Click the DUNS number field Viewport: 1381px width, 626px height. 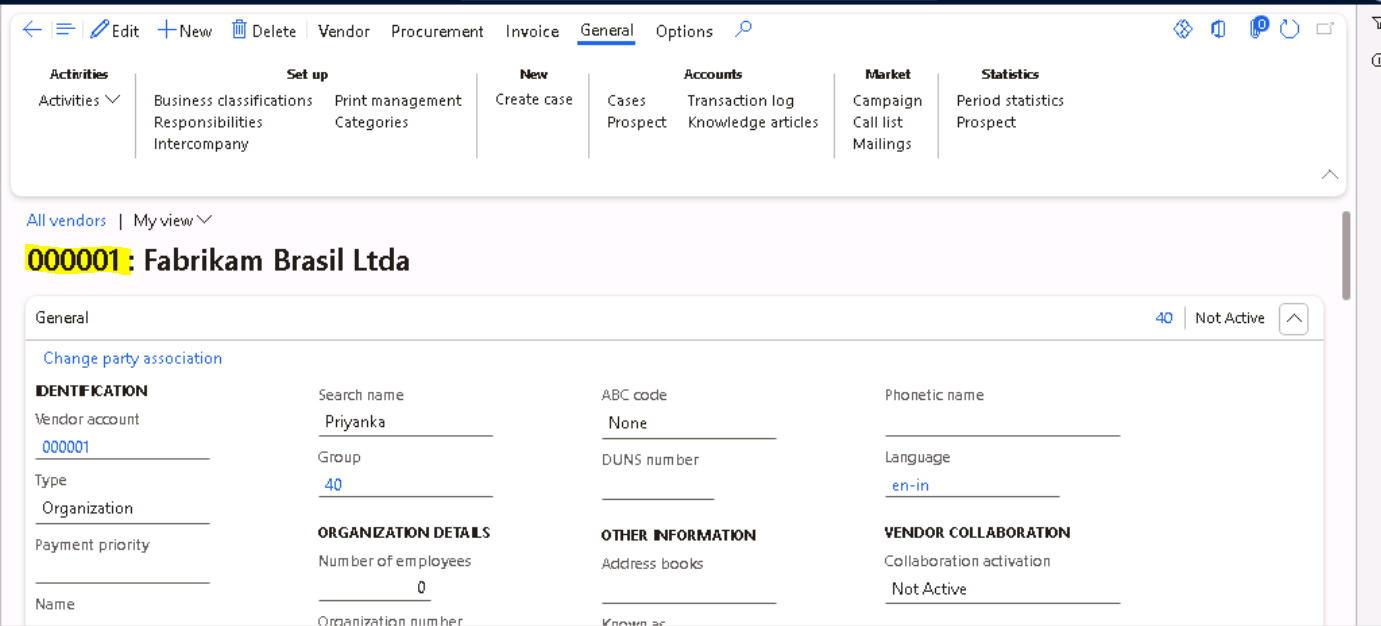click(657, 487)
